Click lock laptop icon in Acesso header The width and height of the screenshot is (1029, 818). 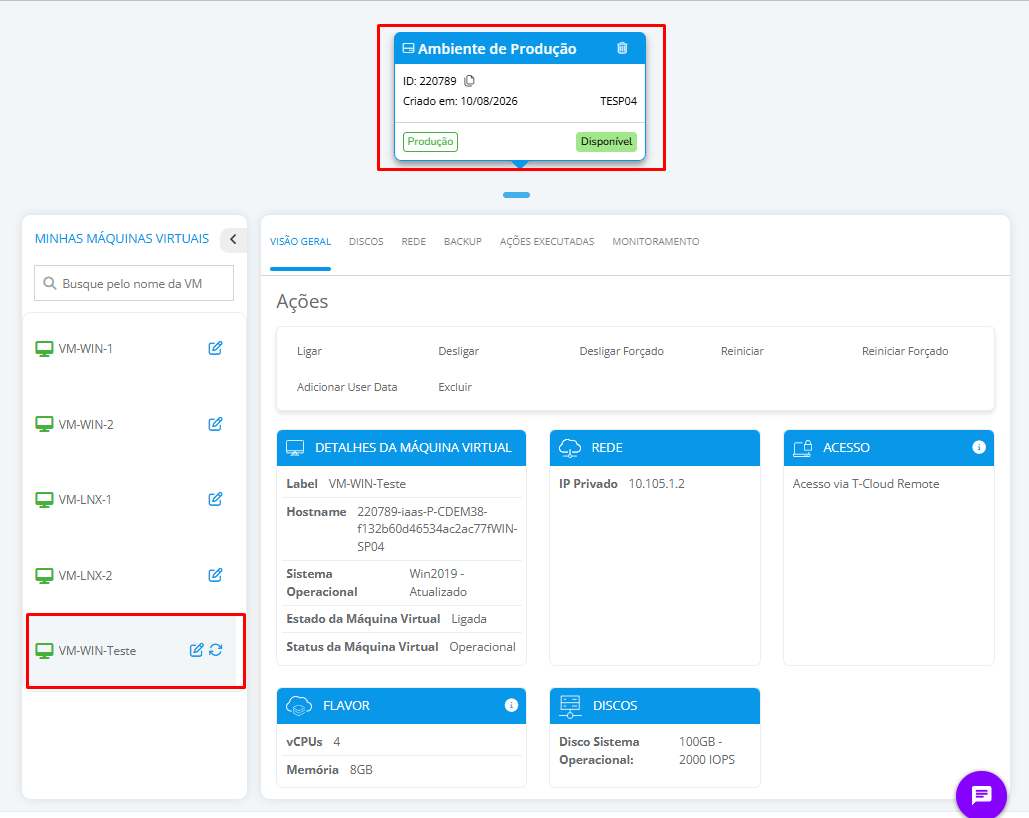pyautogui.click(x=803, y=448)
